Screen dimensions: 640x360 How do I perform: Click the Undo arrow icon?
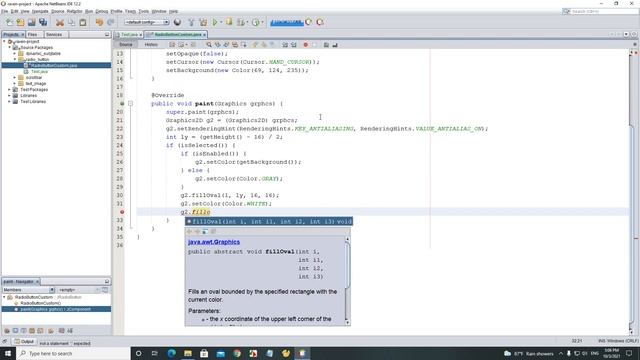click(99, 22)
